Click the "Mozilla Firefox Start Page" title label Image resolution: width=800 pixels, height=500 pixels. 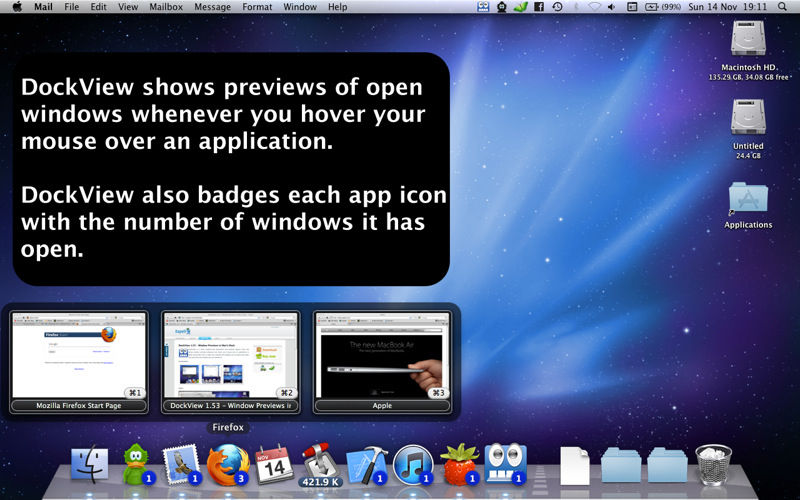coord(79,406)
